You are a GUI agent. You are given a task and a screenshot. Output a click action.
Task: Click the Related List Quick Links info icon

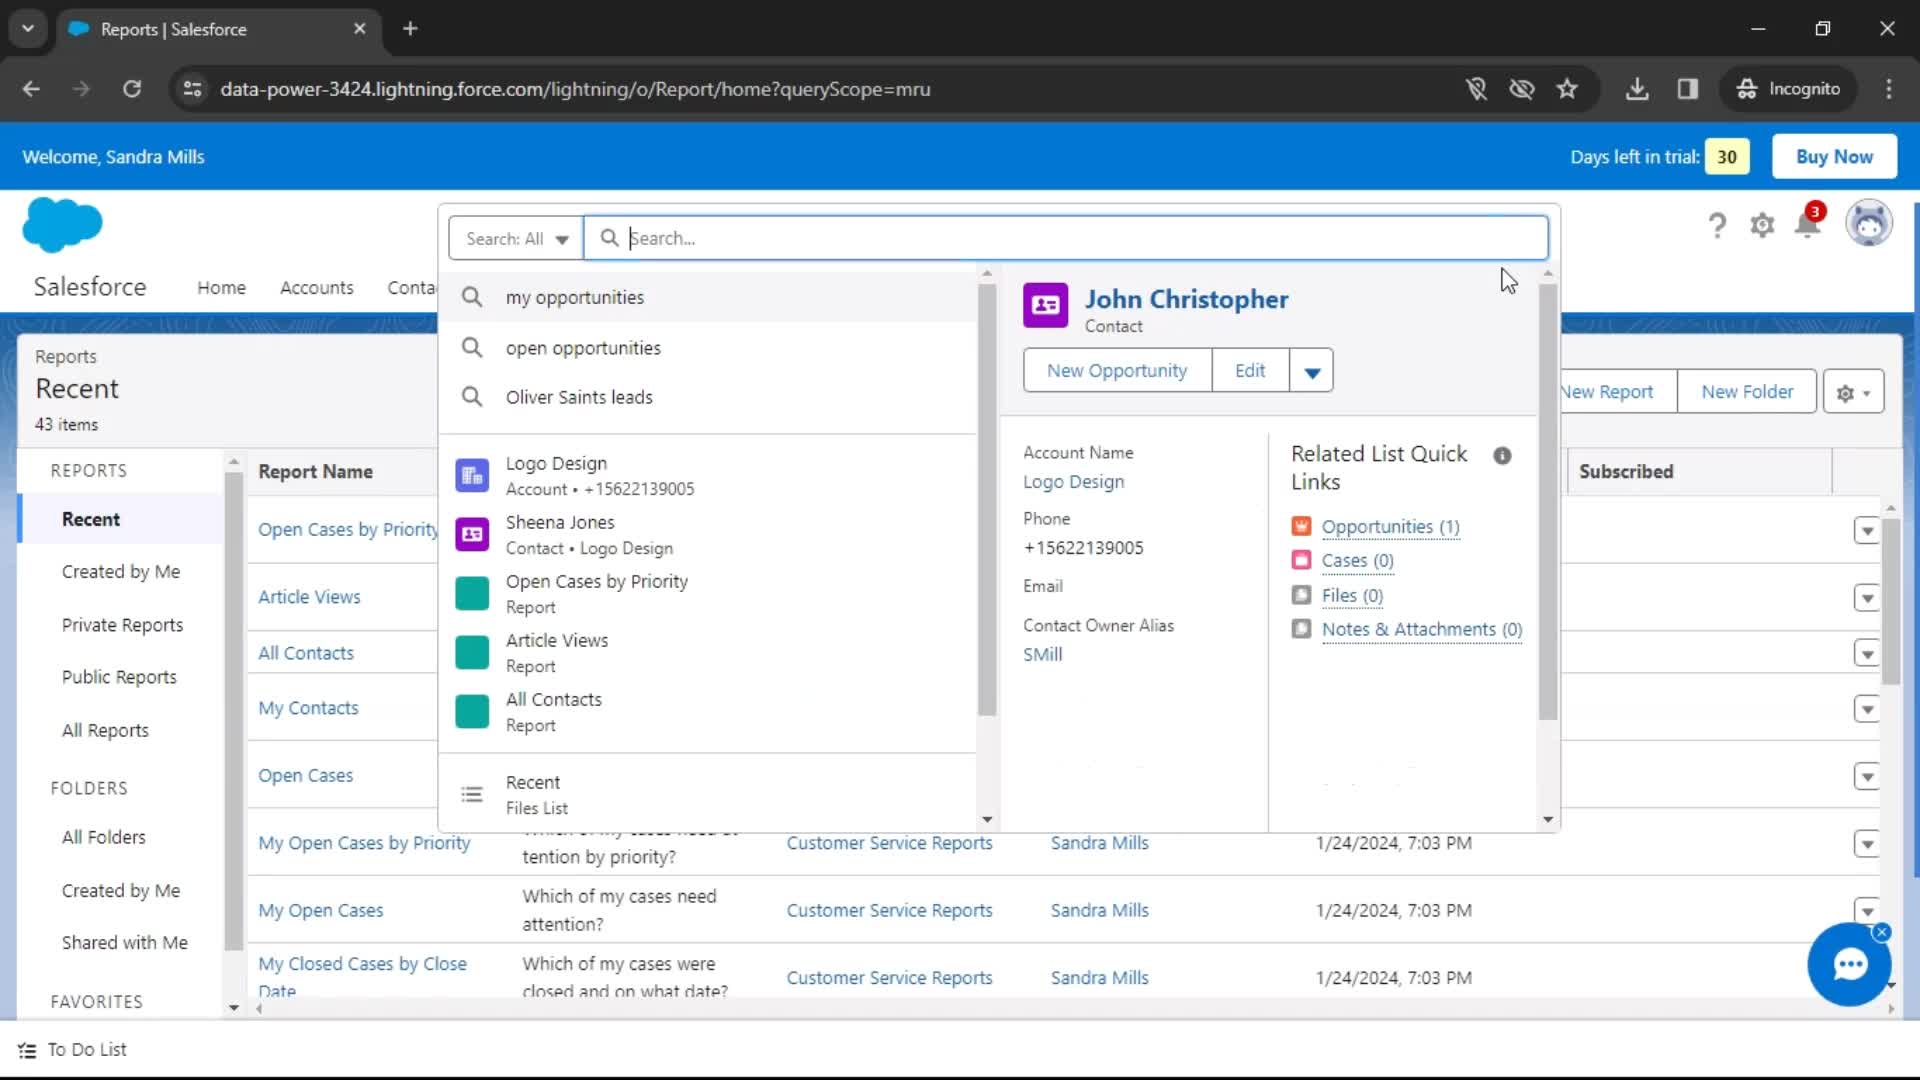pos(1502,455)
